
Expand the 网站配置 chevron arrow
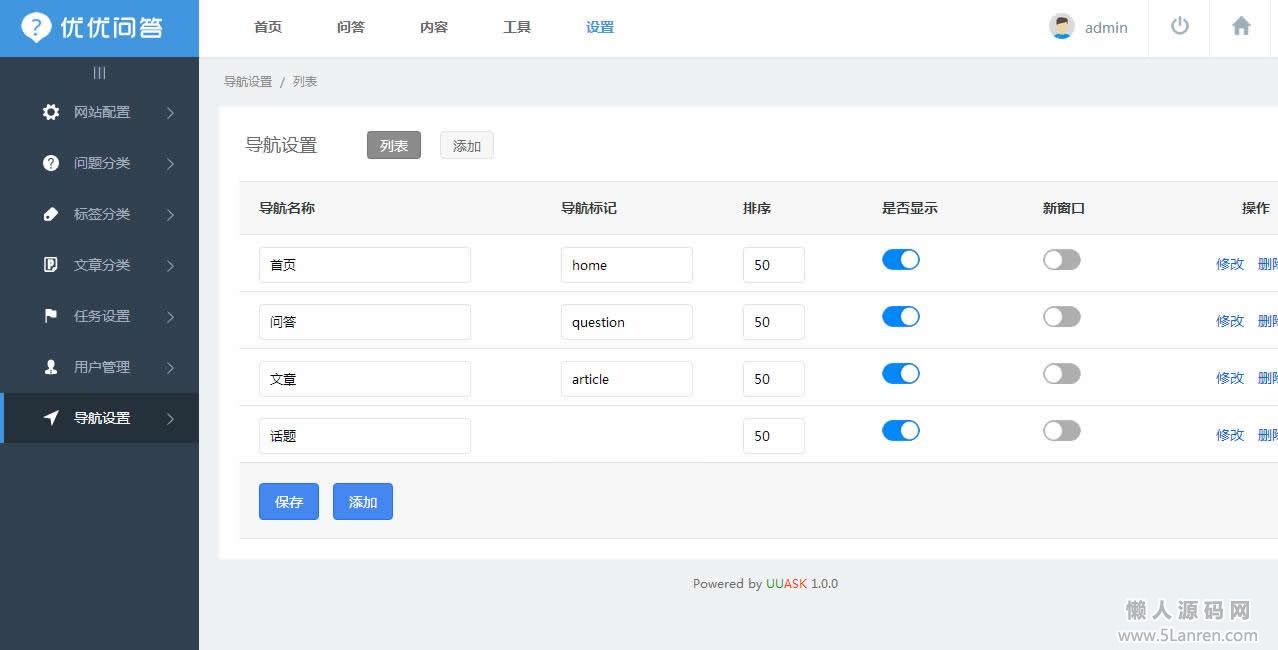pos(170,113)
